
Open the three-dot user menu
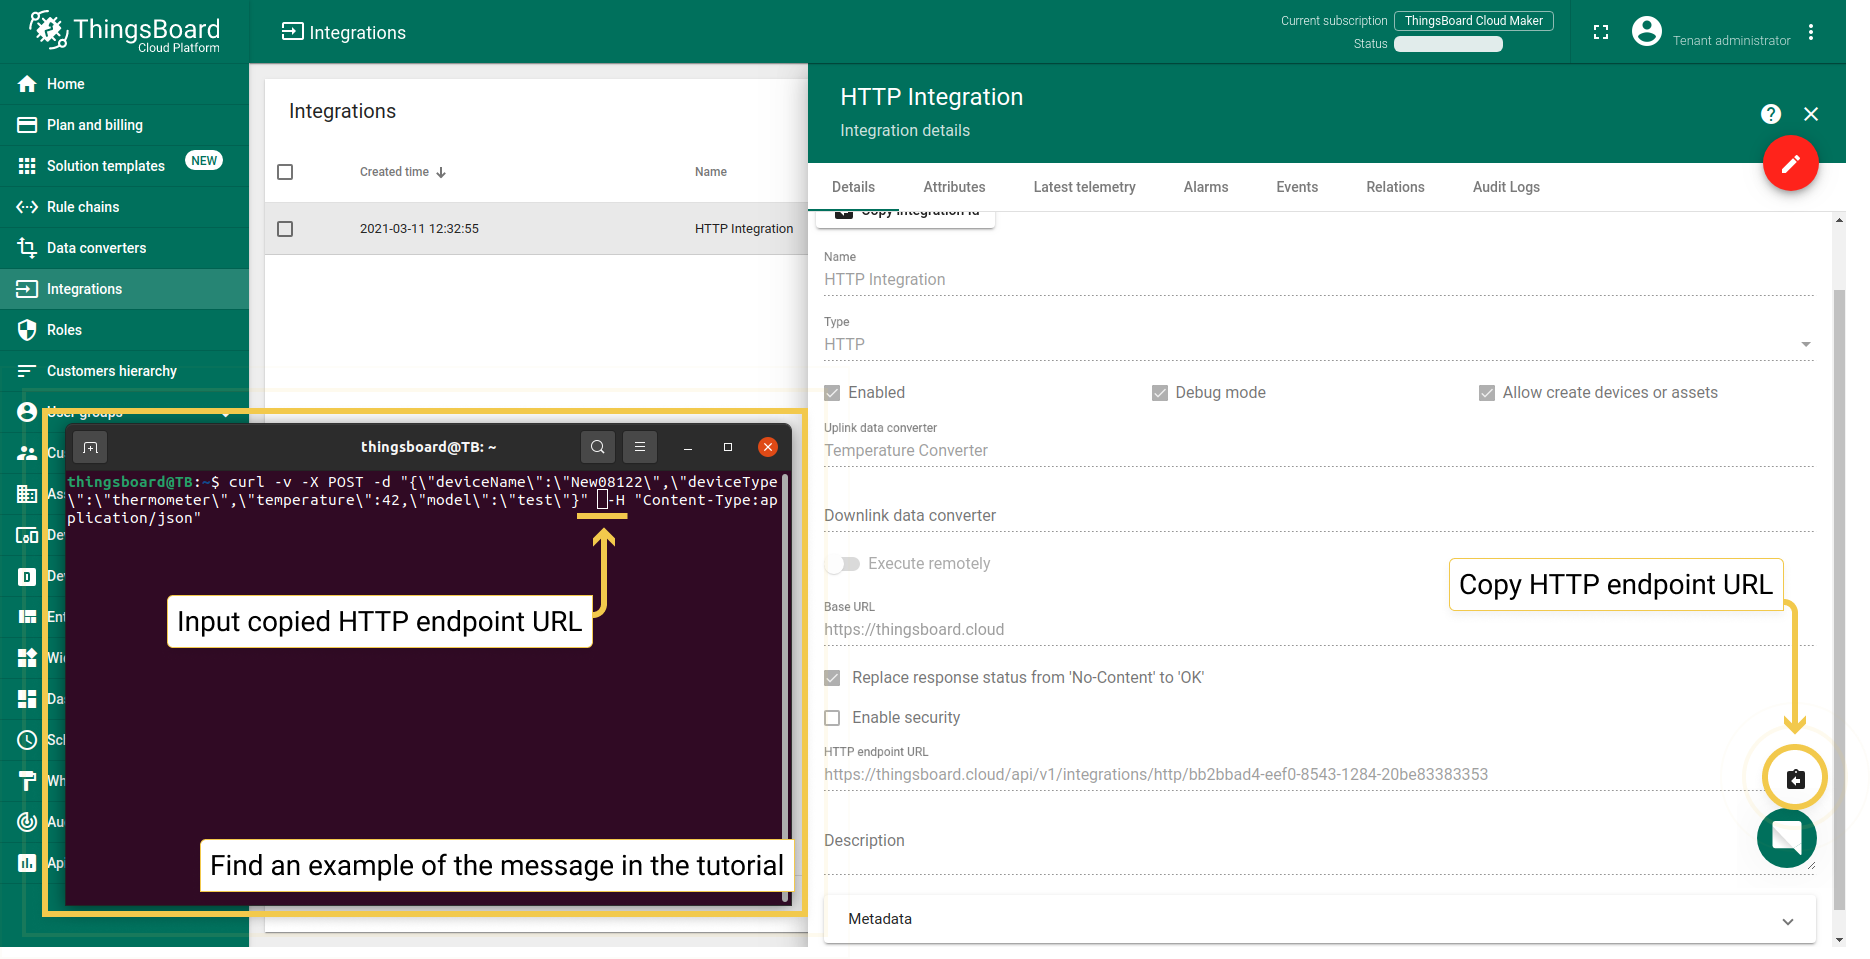pyautogui.click(x=1811, y=32)
